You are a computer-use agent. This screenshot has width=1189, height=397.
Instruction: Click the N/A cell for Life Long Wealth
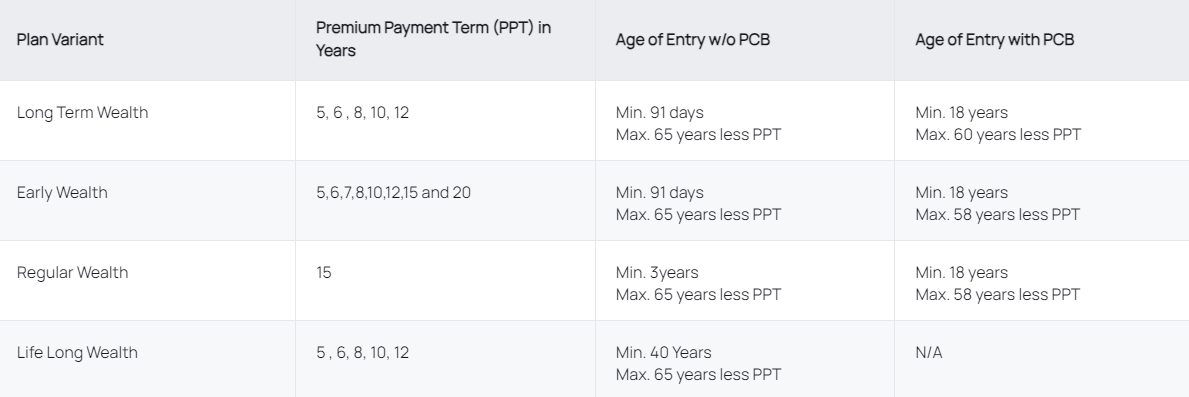pyautogui.click(x=929, y=352)
